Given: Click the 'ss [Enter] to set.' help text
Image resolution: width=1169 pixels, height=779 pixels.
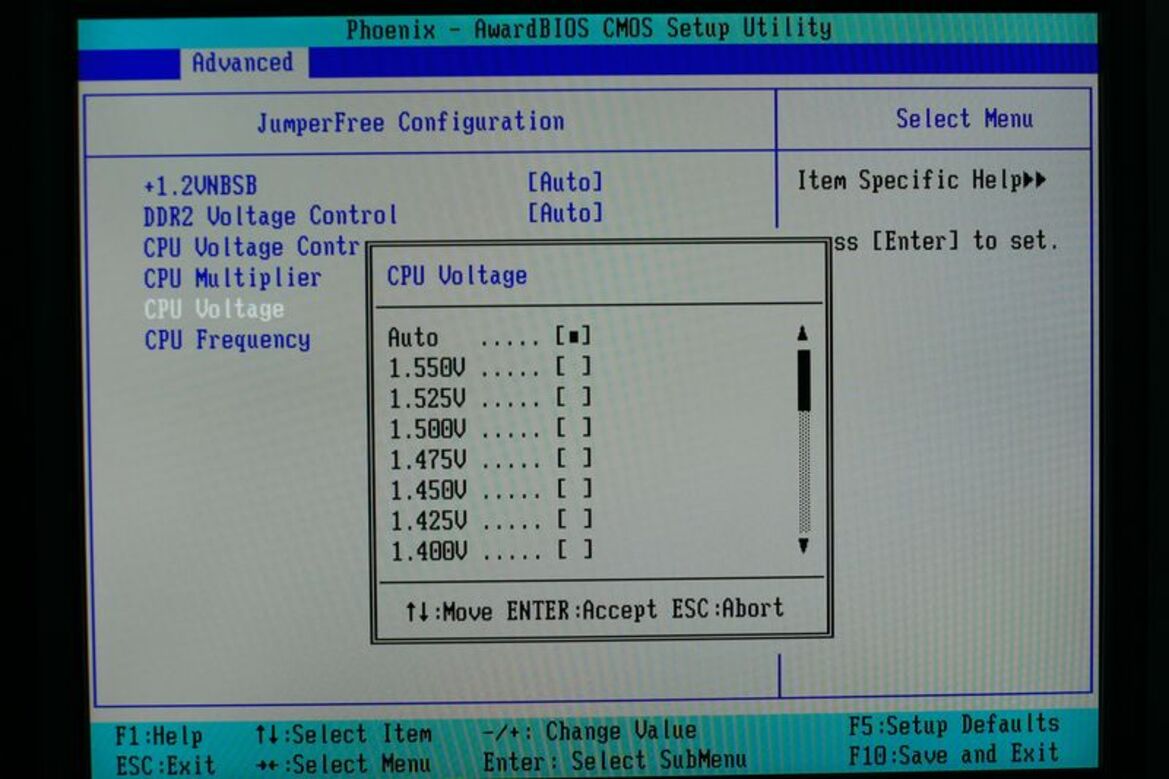Looking at the screenshot, I should (x=945, y=241).
